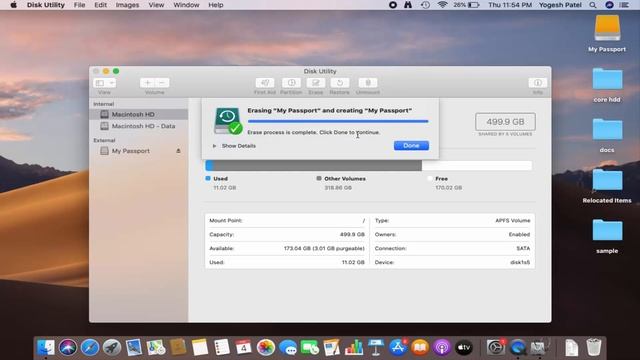Open Finder from the Dock
Image resolution: width=640 pixels, height=360 pixels.
point(46,347)
